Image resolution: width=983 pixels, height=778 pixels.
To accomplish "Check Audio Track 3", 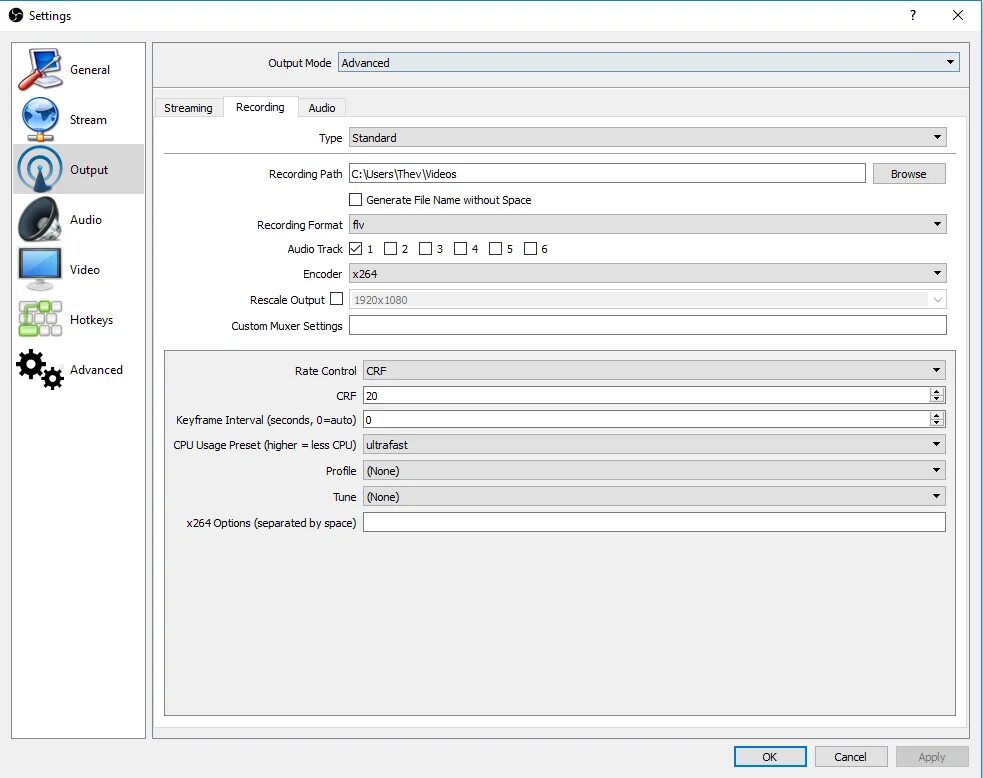I will click(425, 248).
